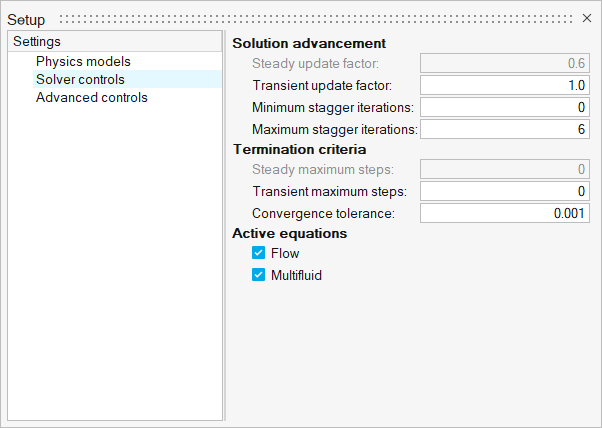Click the Transient update factor input field
The image size is (602, 428).
coord(505,85)
